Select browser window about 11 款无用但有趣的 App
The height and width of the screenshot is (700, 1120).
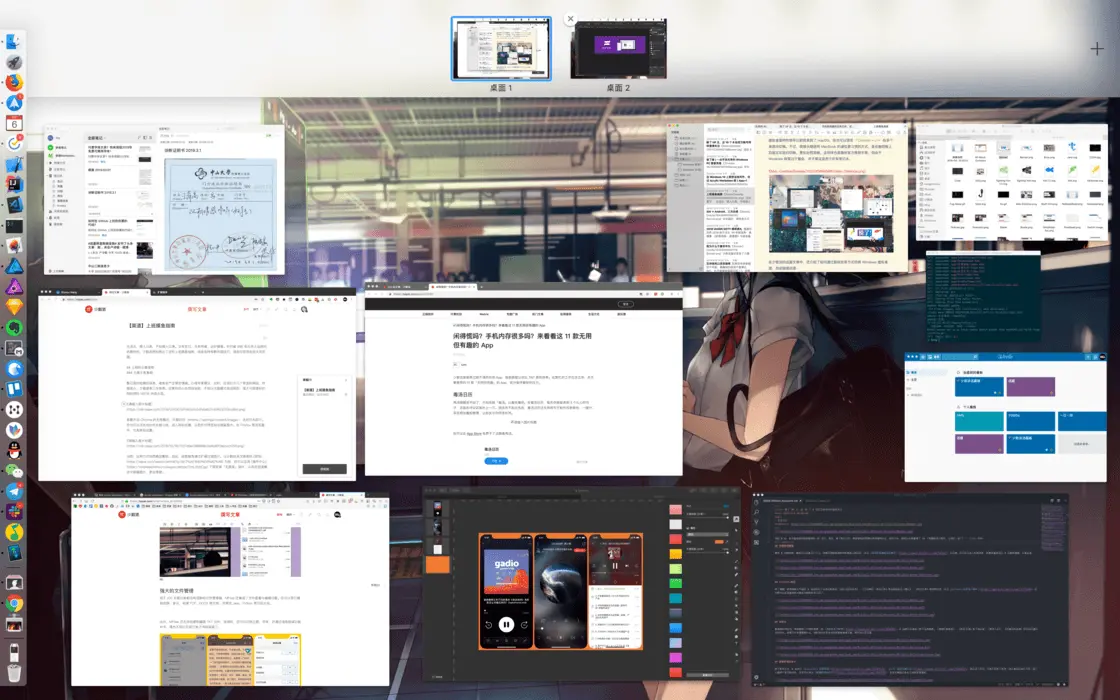[524, 379]
